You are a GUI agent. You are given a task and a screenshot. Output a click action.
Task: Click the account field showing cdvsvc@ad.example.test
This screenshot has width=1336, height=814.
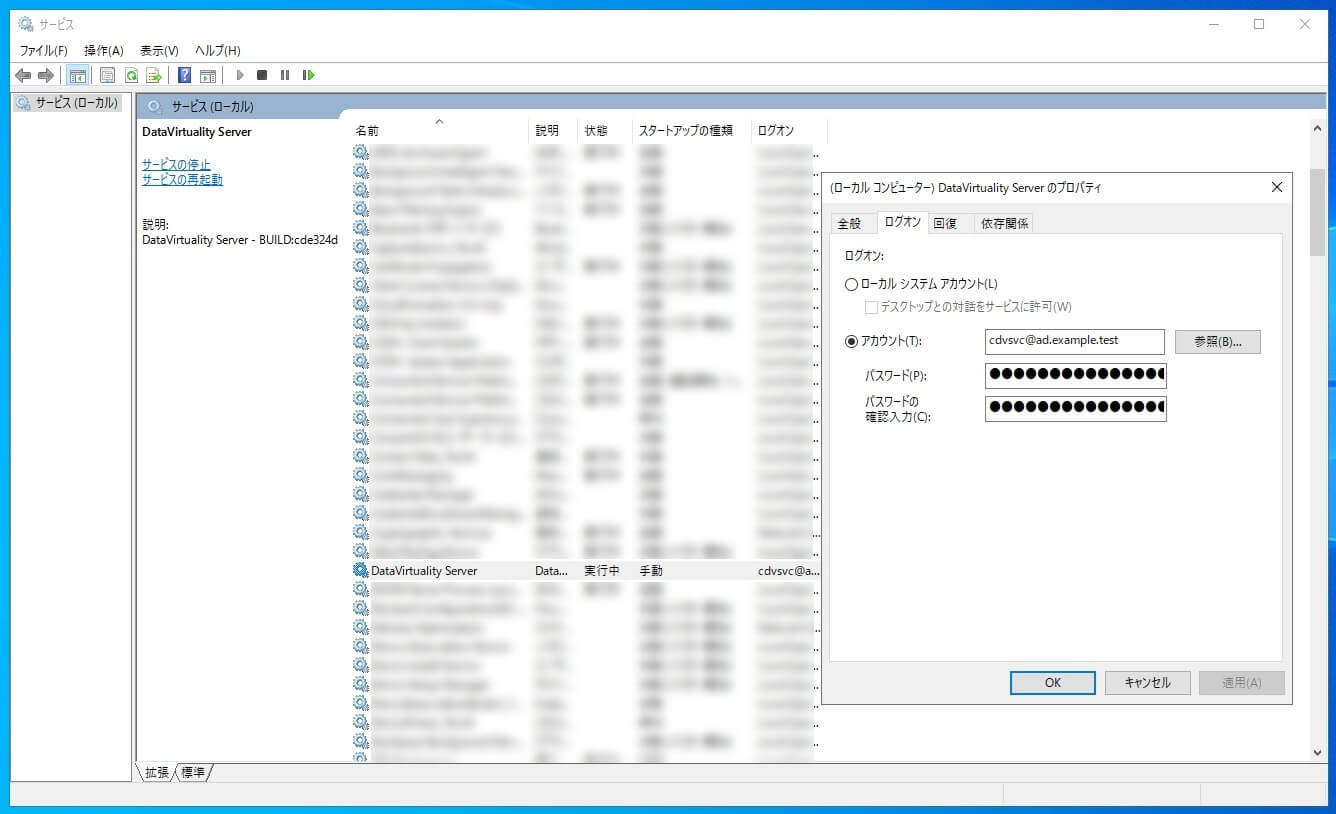coord(1075,341)
